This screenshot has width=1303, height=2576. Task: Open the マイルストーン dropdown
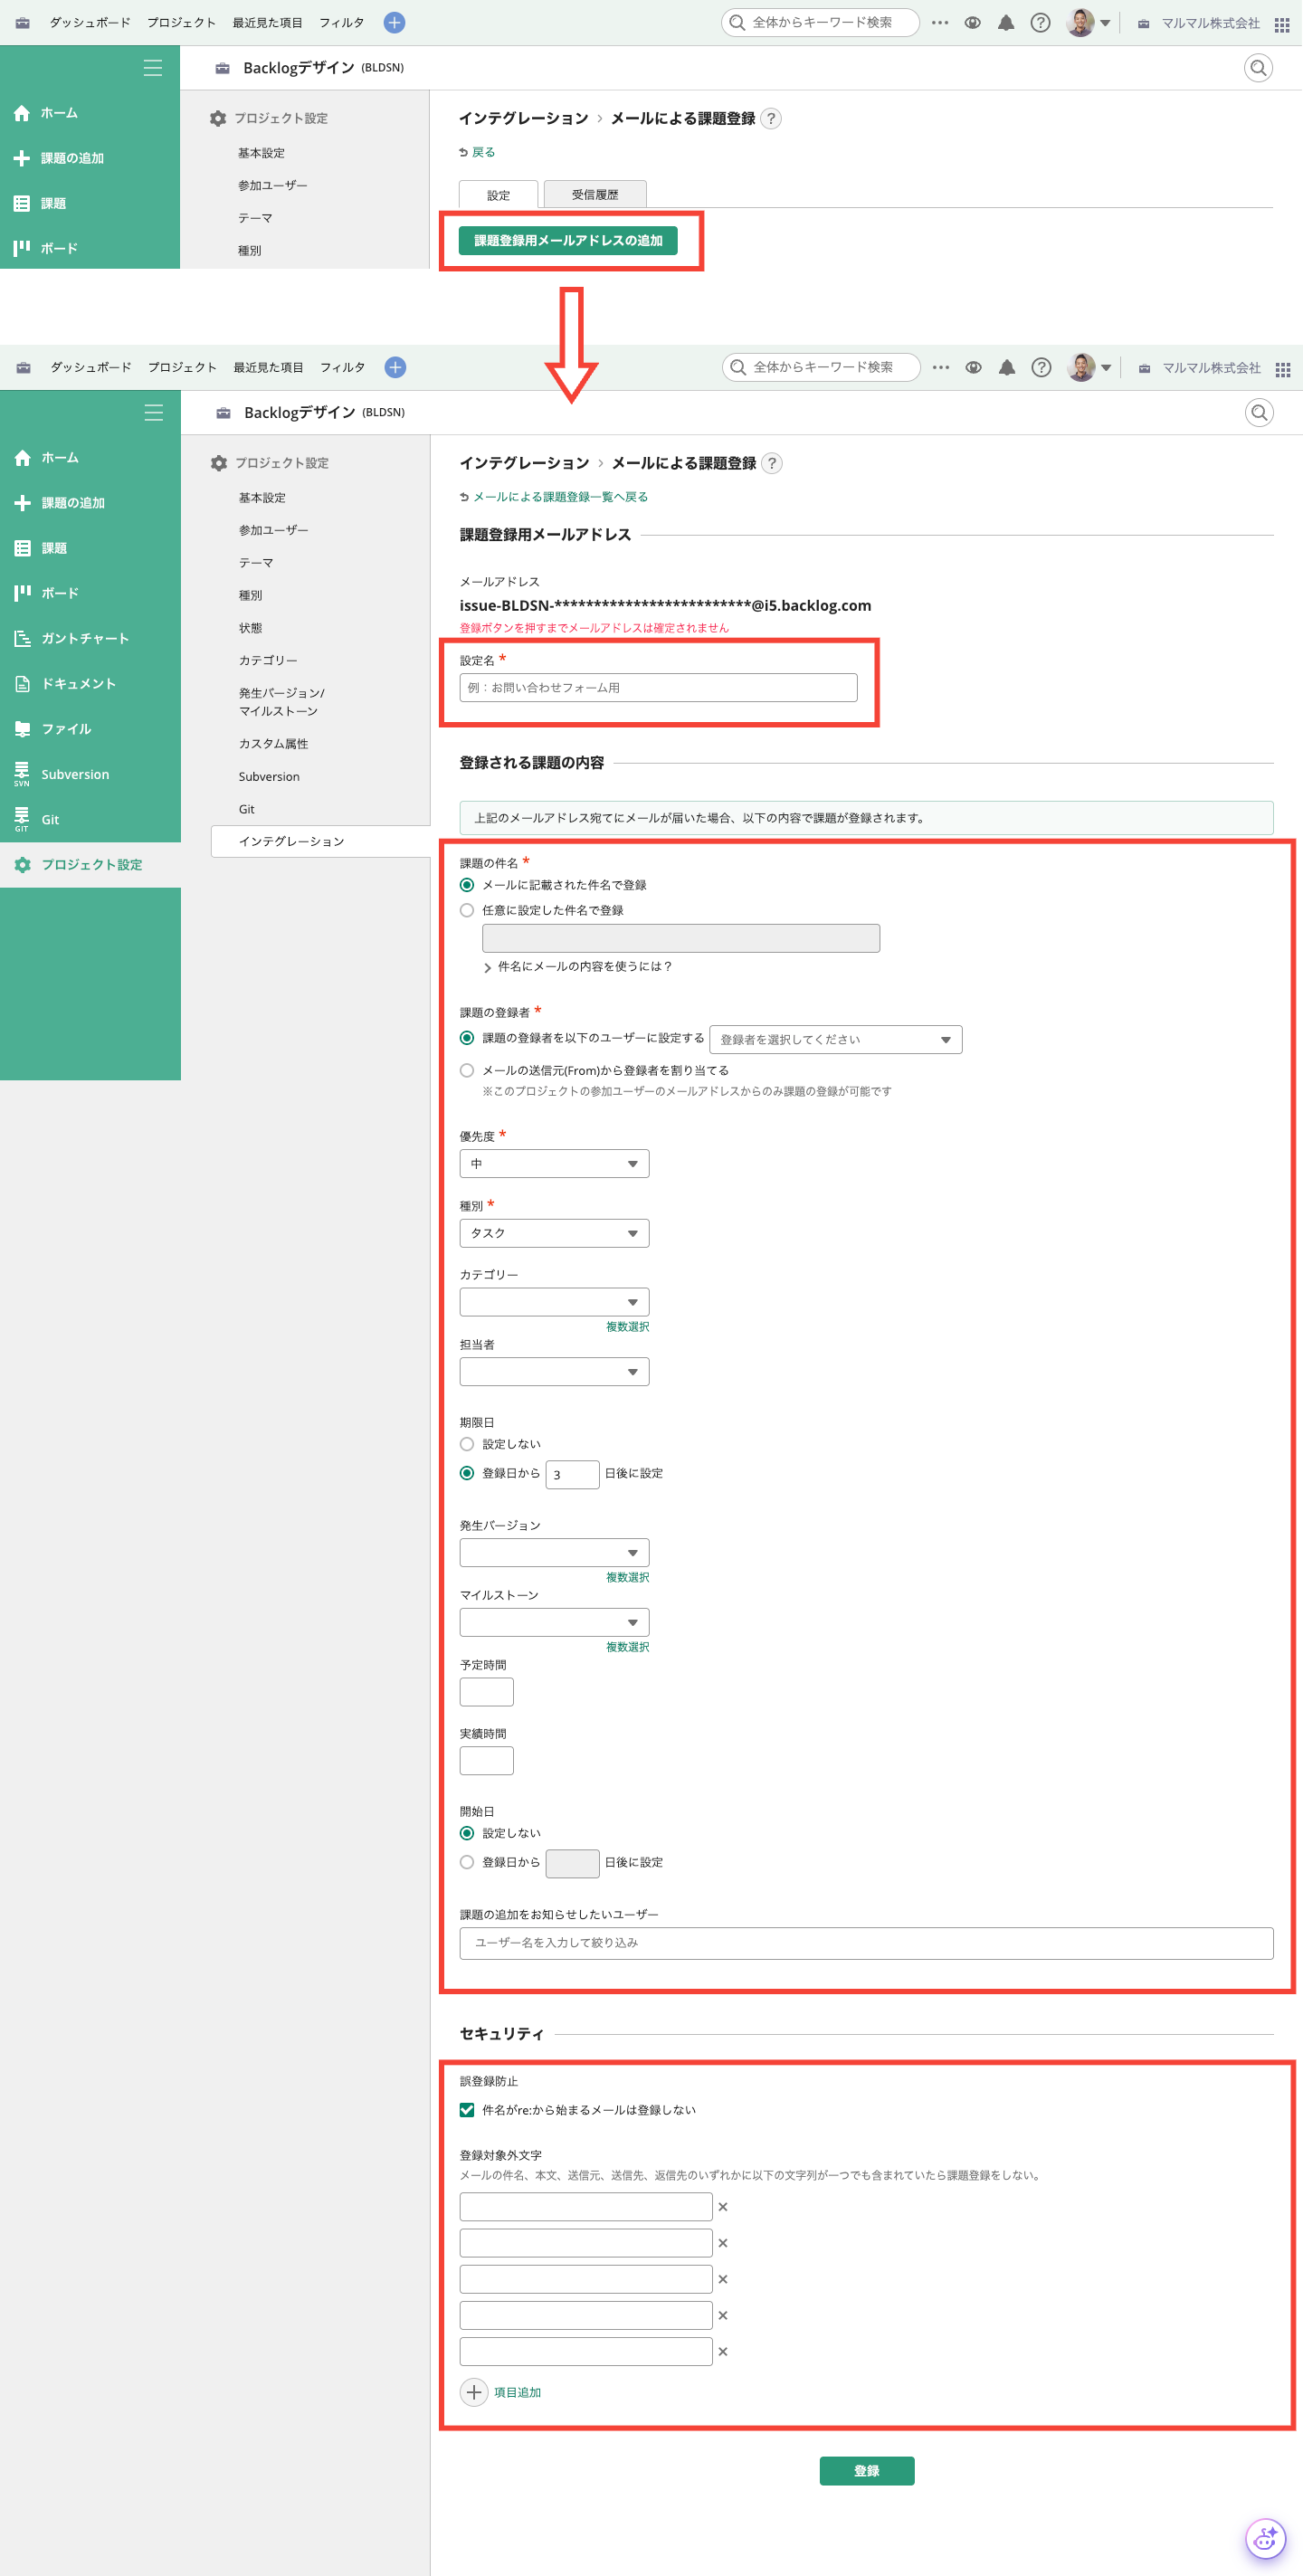(x=555, y=1622)
